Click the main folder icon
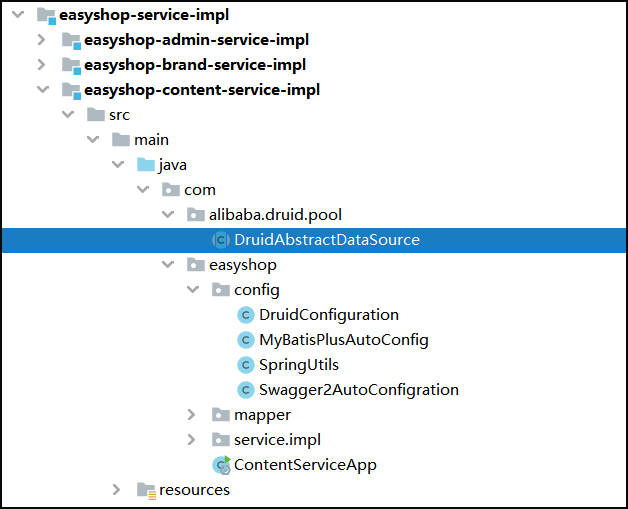The image size is (628, 509). click(x=121, y=139)
